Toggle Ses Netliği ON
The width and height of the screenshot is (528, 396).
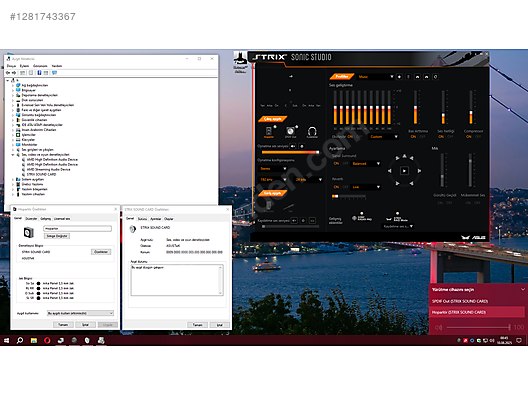coord(441,137)
